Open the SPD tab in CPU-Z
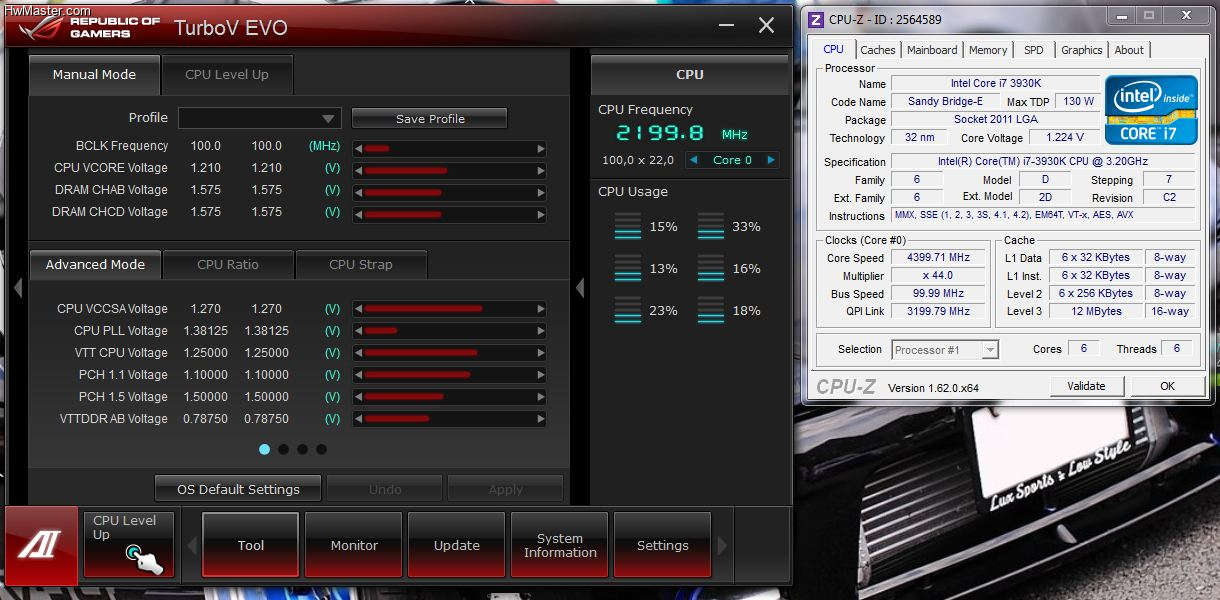Viewport: 1220px width, 600px height. point(1034,50)
